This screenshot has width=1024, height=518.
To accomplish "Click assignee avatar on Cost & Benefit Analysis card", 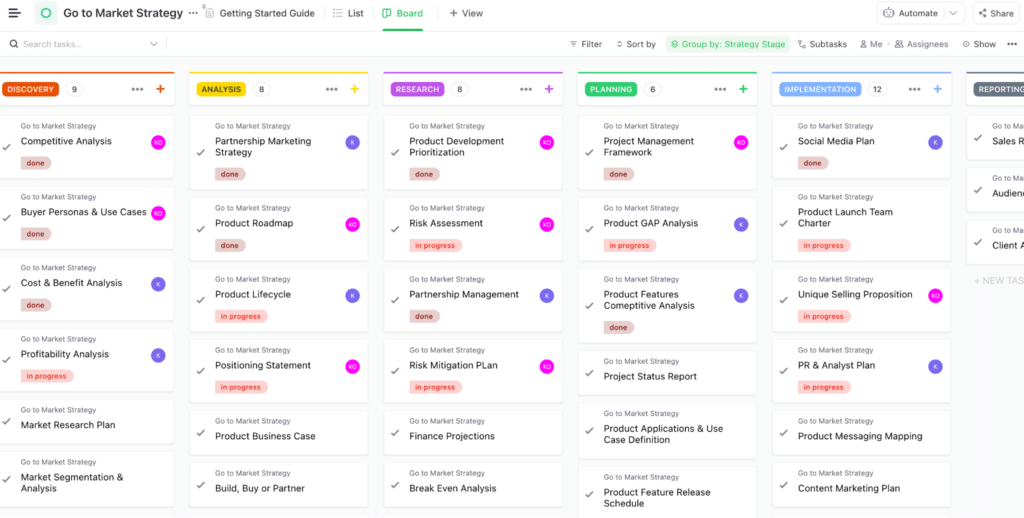I will pos(158,284).
